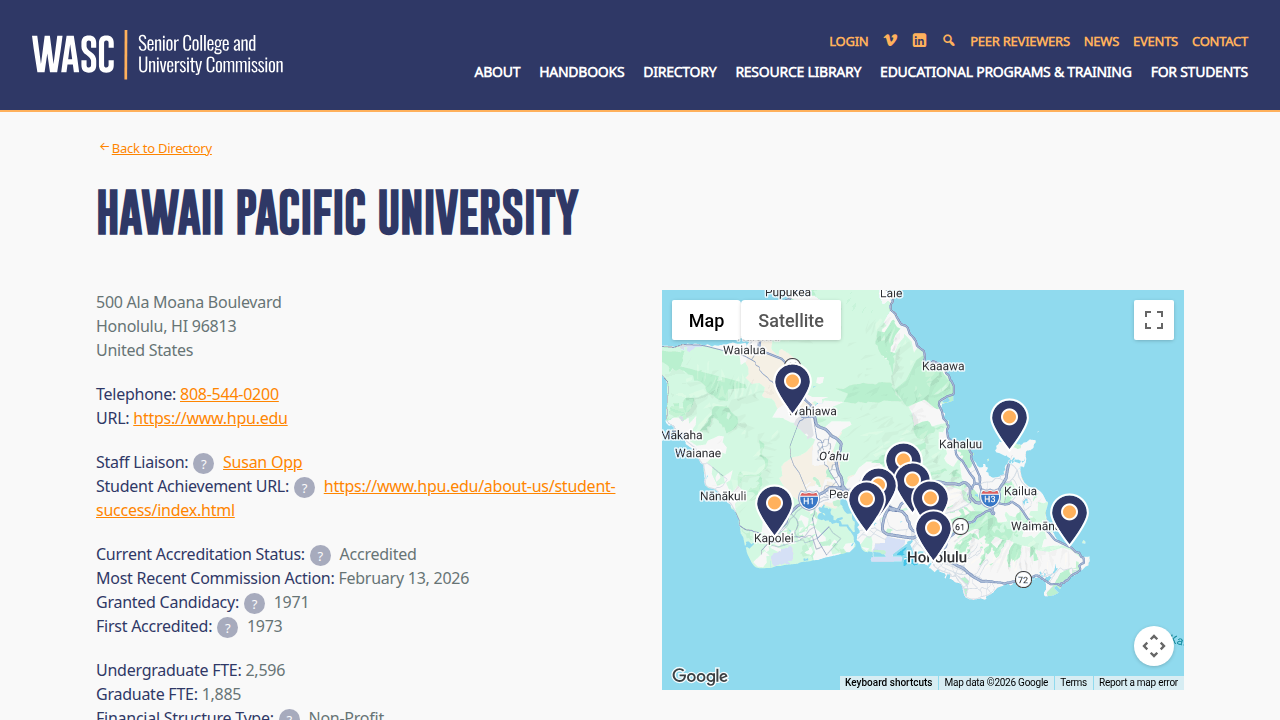This screenshot has width=1280, height=720.
Task: Open map Keyboard shortcuts
Action: point(888,682)
